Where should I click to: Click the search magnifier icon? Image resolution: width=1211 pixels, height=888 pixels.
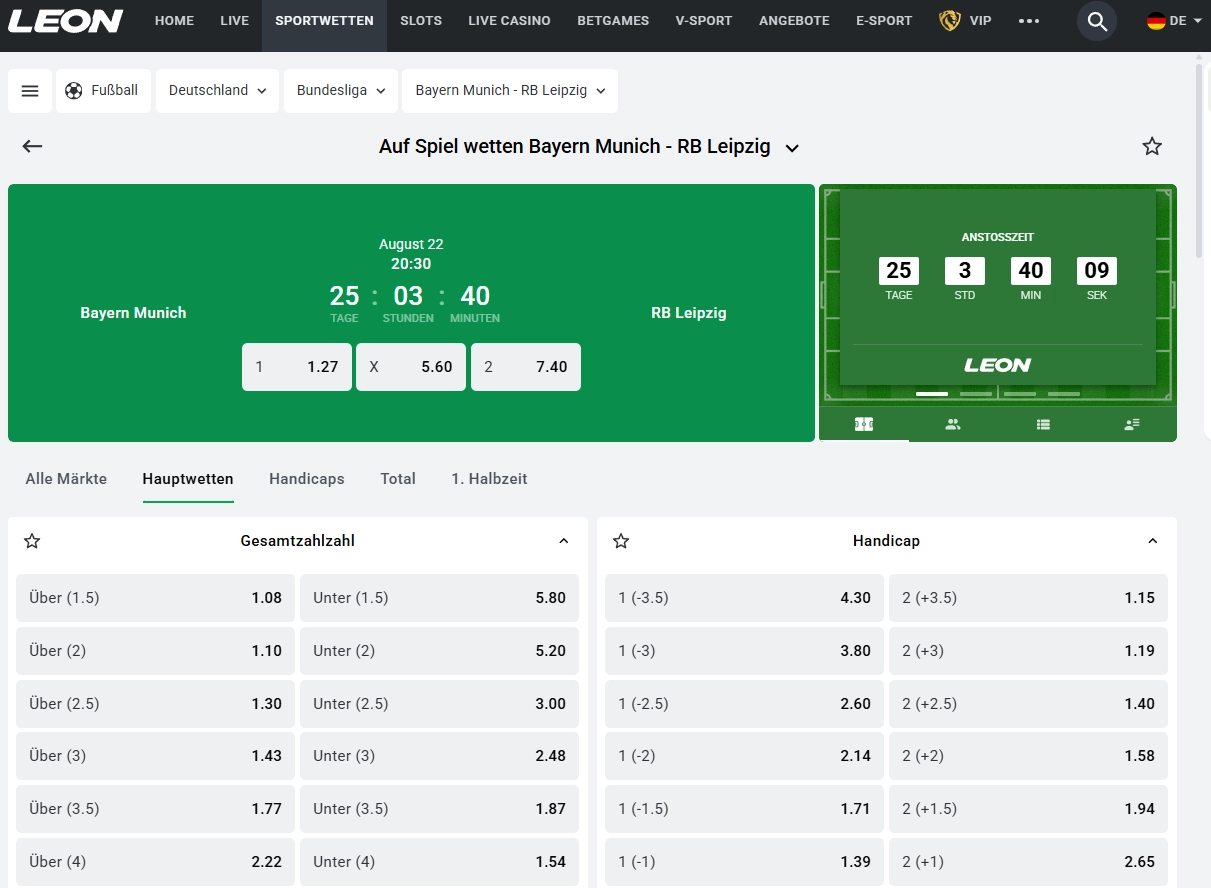pyautogui.click(x=1097, y=21)
